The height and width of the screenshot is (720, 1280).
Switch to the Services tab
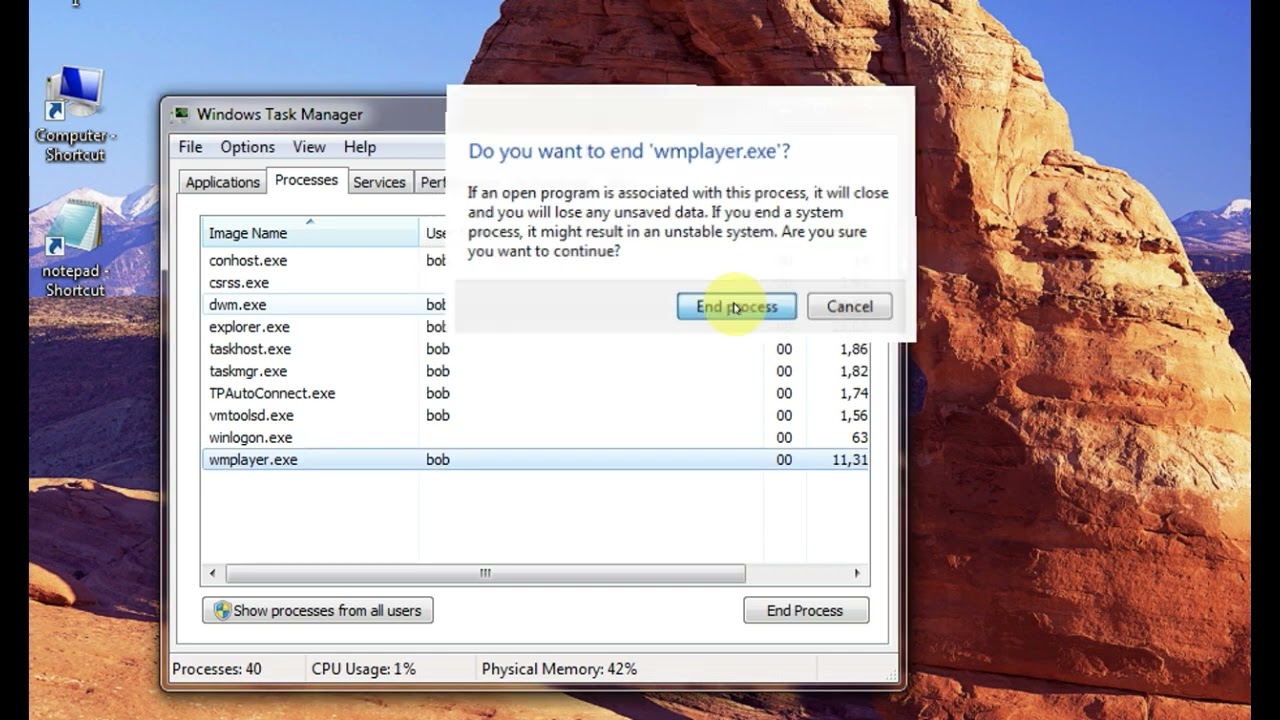click(379, 182)
